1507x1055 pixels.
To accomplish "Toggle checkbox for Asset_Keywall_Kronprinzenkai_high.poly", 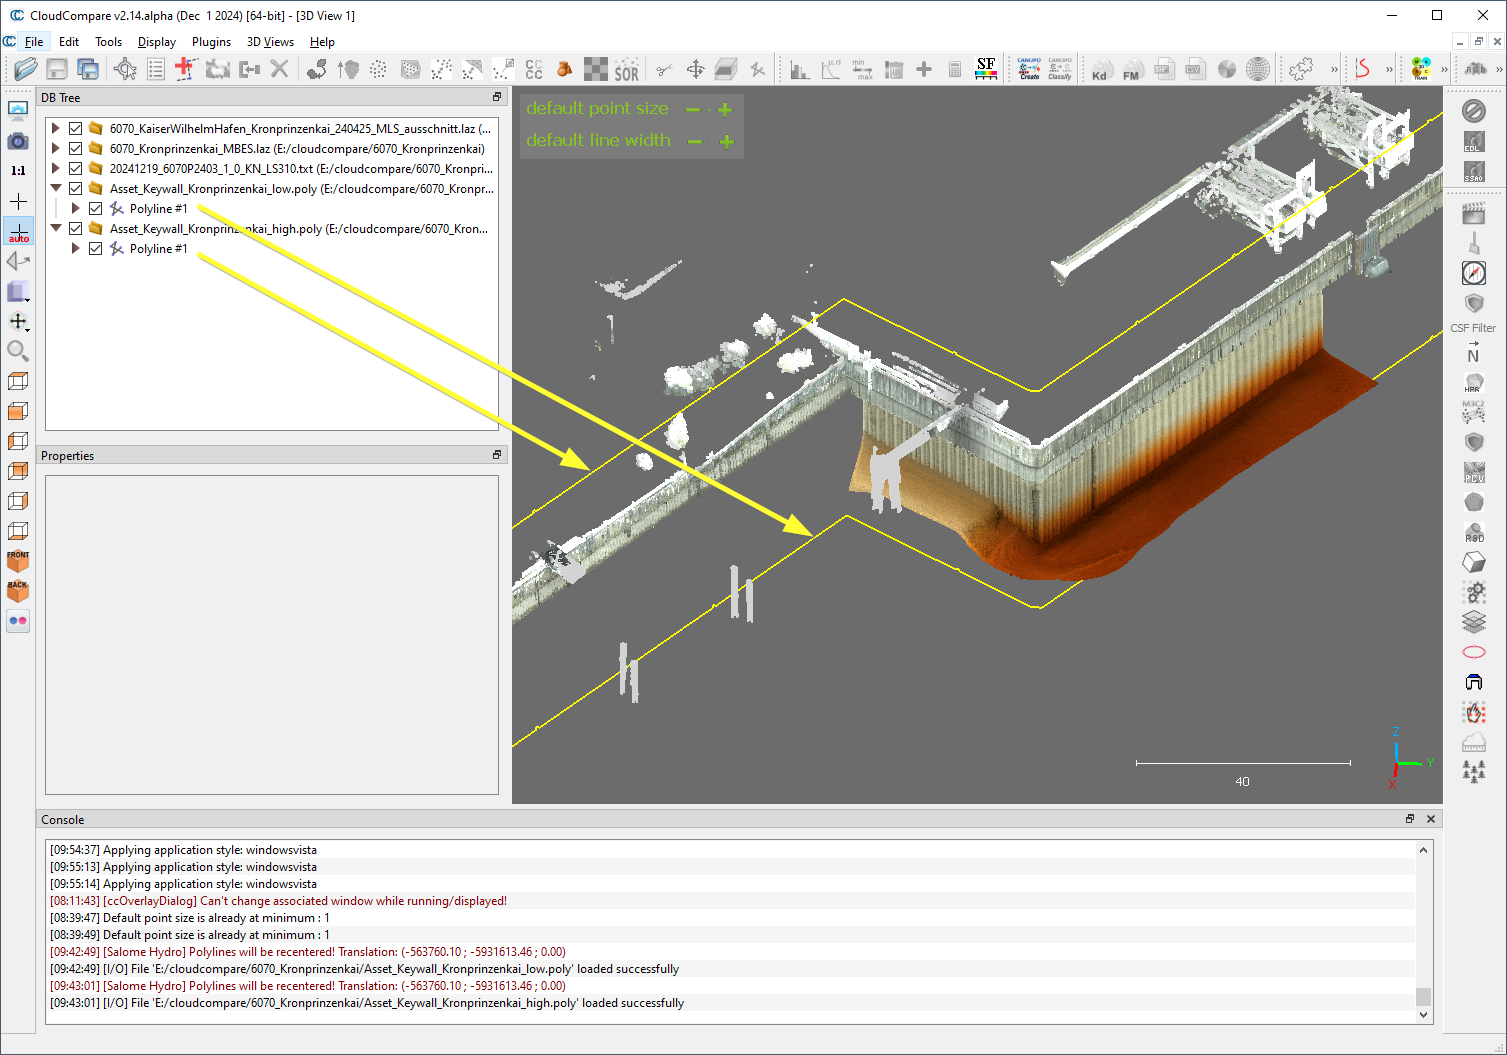I will coord(76,229).
